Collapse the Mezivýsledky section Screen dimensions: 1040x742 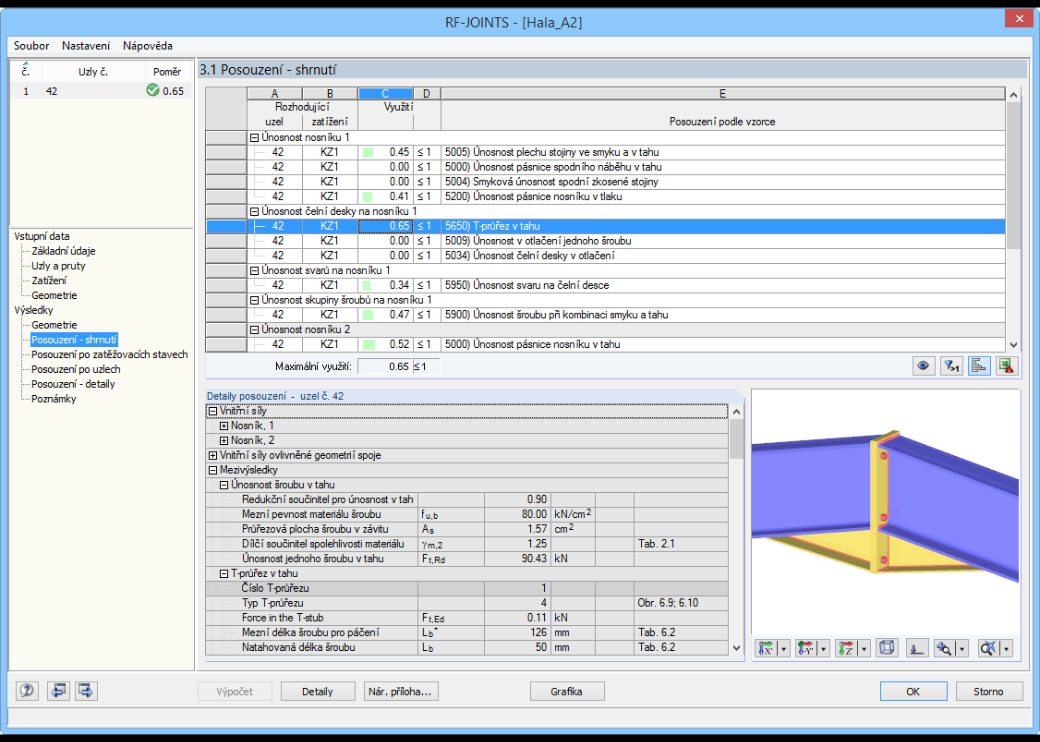tap(213, 470)
